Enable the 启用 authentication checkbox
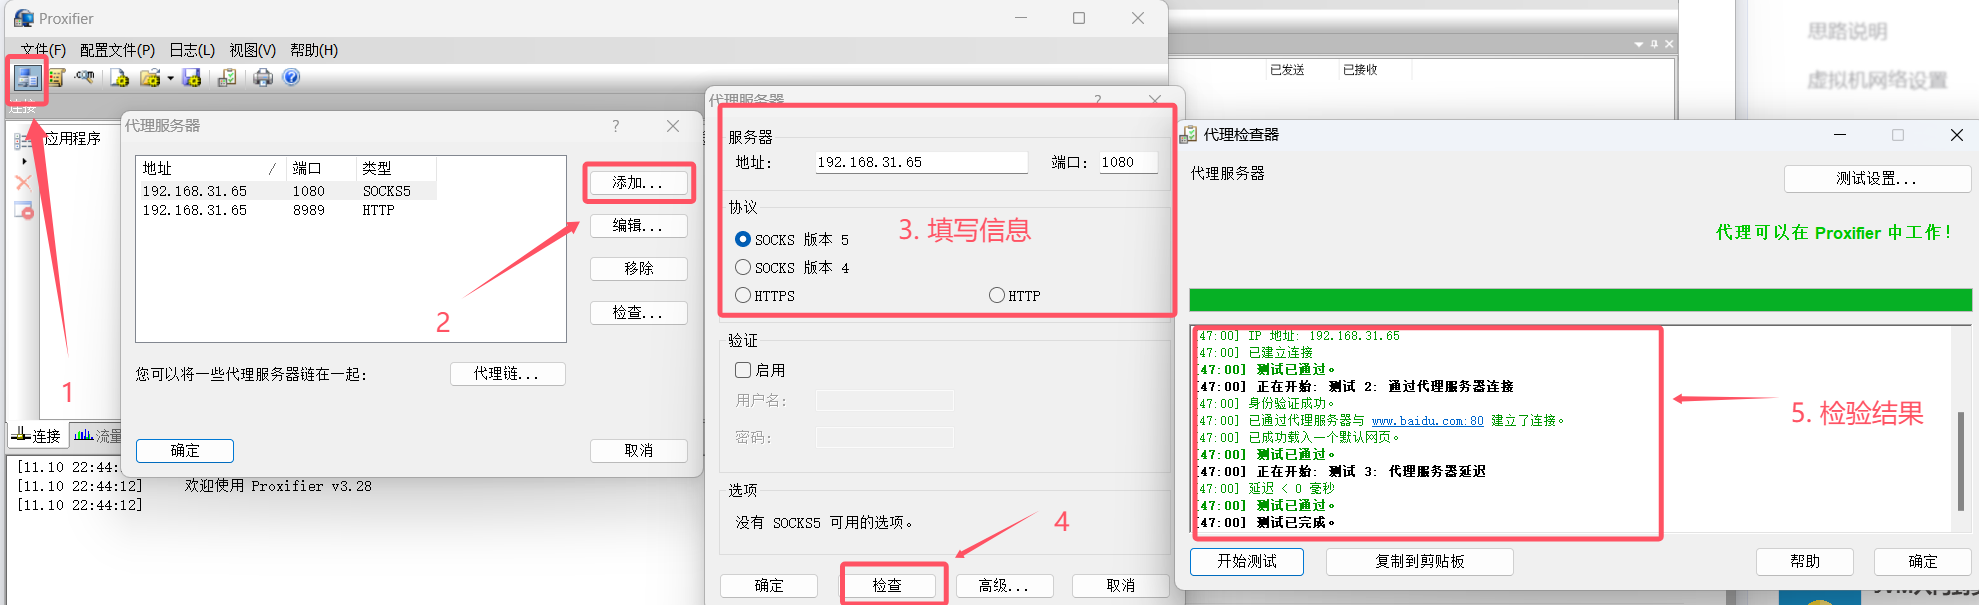This screenshot has width=1979, height=605. (743, 370)
